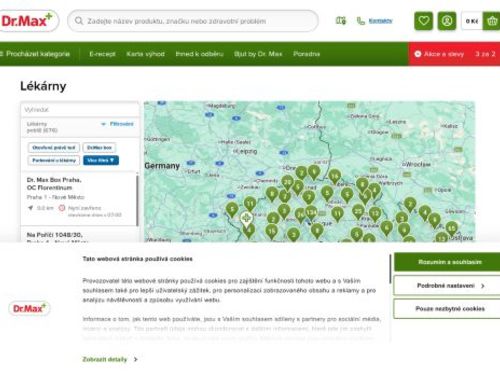
Task: Click the pharmacy list scrollbar
Action: pyautogui.click(x=137, y=200)
